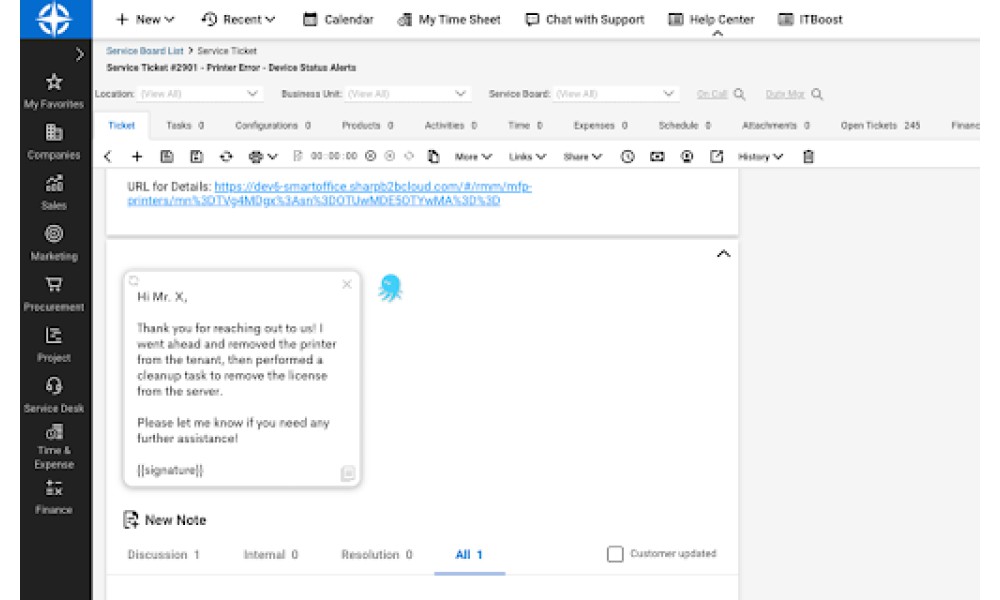Screen dimensions: 1000x600
Task: Copy the suggested reply text icon
Action: (x=348, y=473)
